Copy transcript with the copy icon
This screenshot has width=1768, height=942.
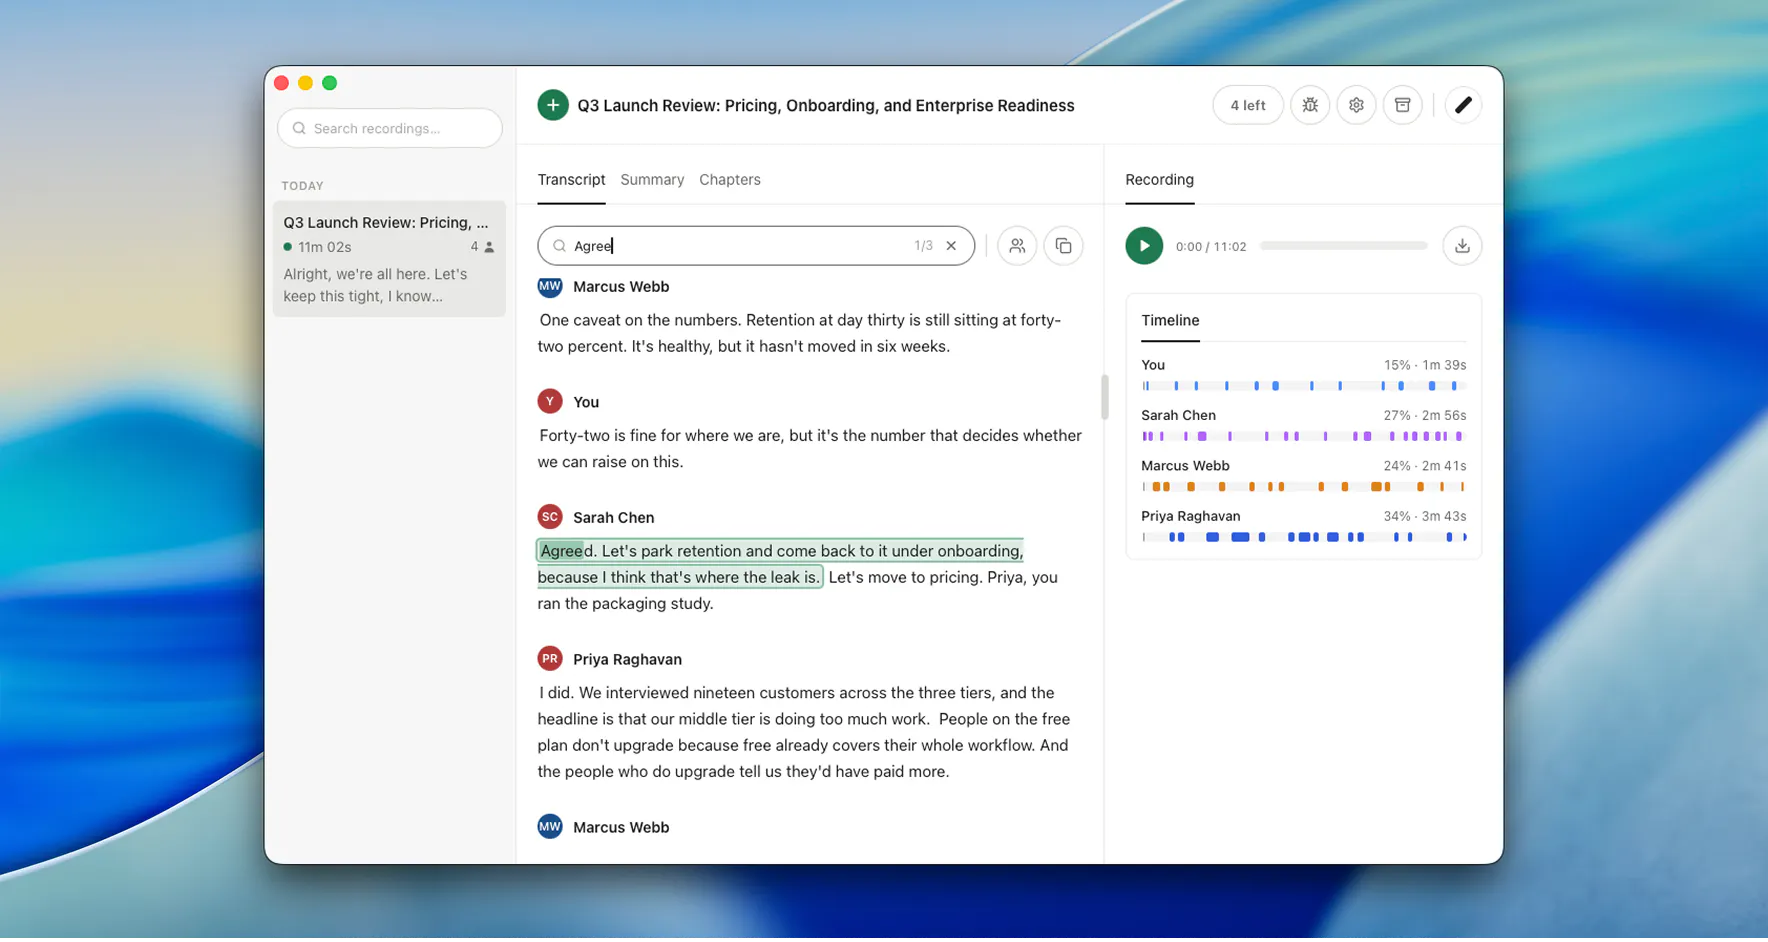[x=1063, y=246]
